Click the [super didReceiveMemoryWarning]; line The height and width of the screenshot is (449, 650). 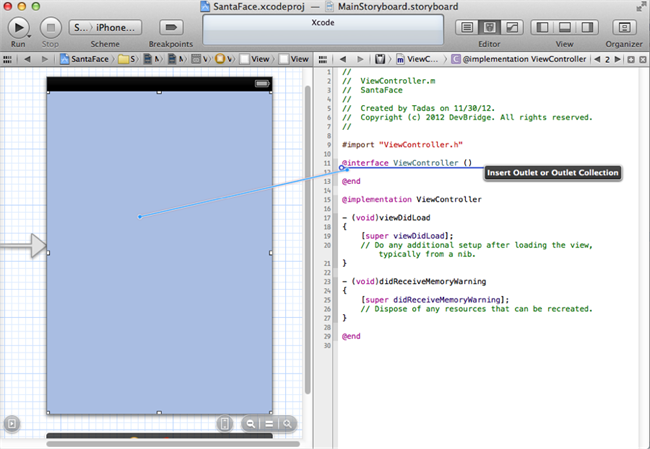pos(435,300)
